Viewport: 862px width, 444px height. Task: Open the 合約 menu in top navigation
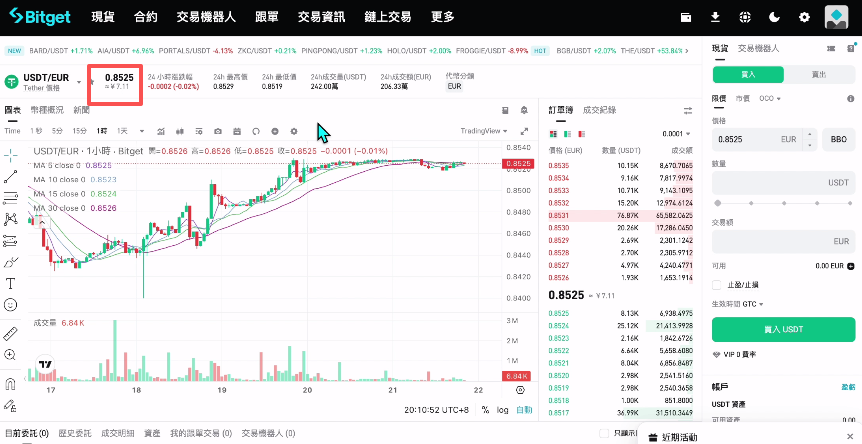(x=145, y=17)
